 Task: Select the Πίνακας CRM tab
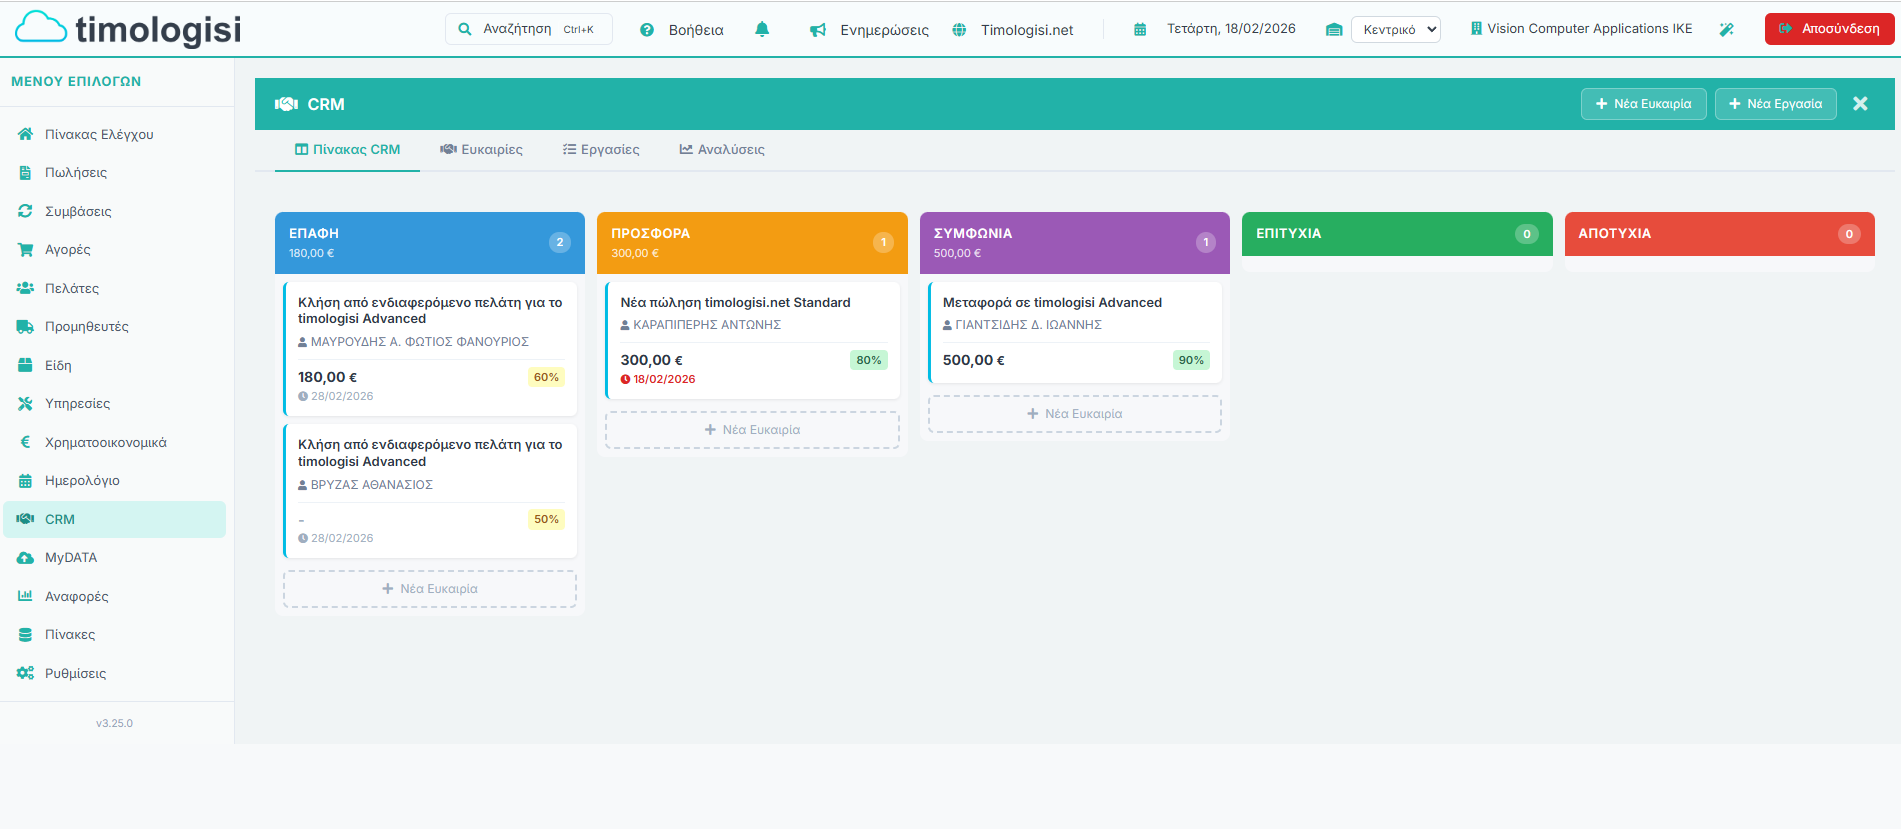point(347,150)
